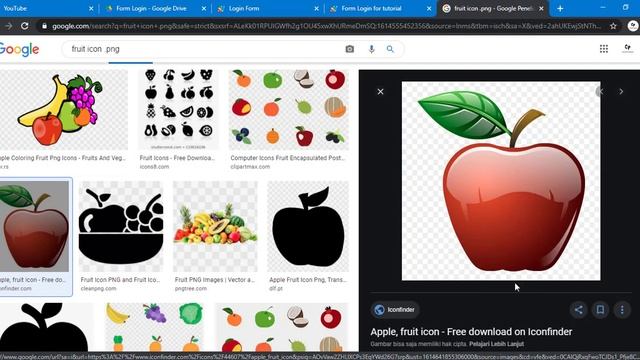640x360 pixels.
Task: Click the pngtree.com source text
Action: [x=191, y=289]
